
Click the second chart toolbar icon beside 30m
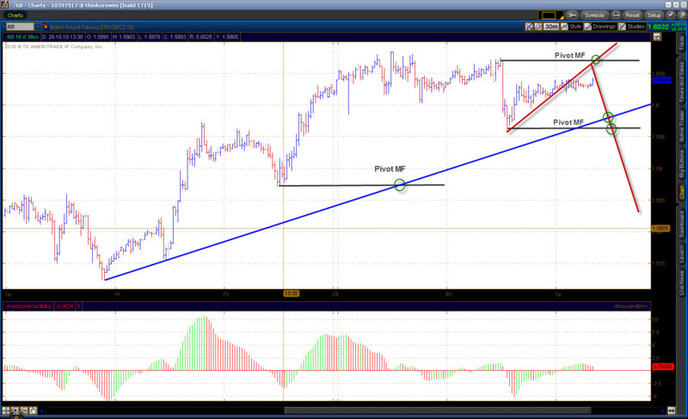538,27
